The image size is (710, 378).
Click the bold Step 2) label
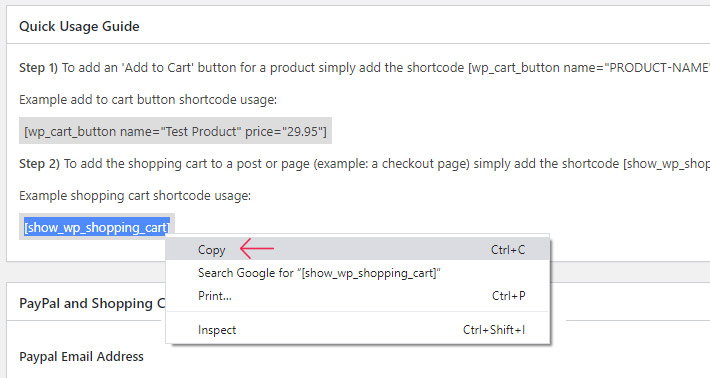pyautogui.click(x=39, y=164)
